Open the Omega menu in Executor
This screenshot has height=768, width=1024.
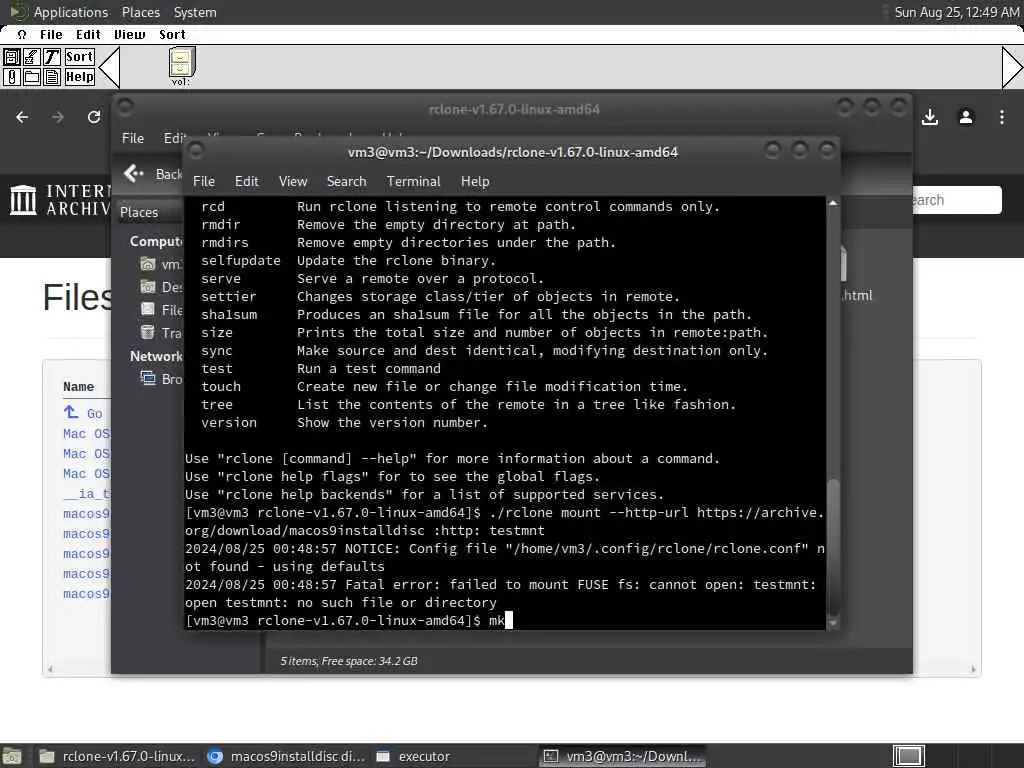(x=22, y=35)
